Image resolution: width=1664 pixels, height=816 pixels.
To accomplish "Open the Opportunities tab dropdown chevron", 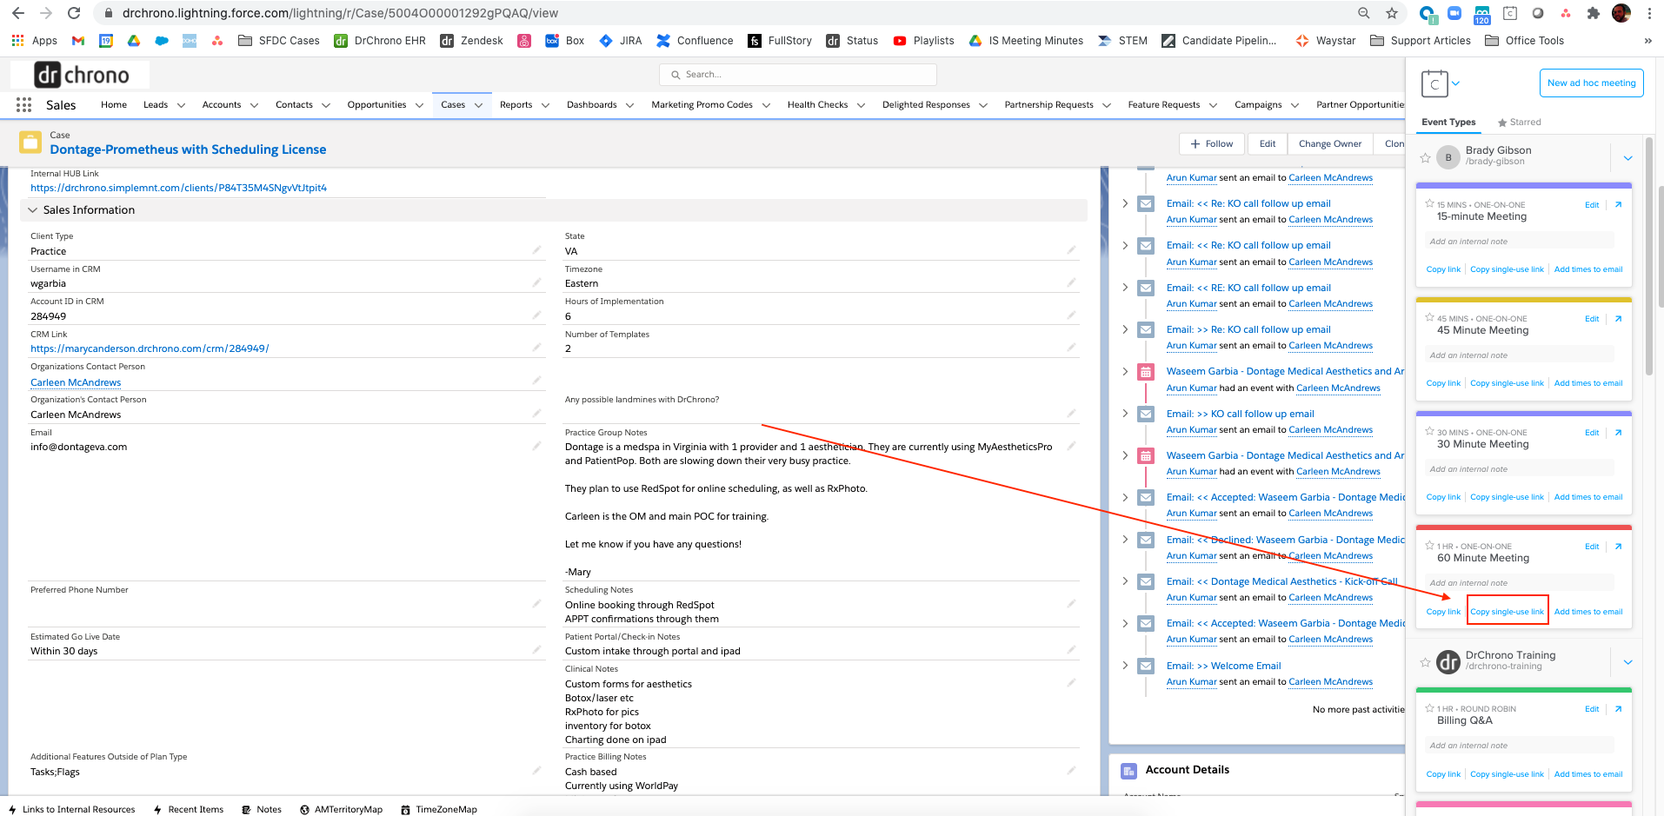I will tap(419, 105).
